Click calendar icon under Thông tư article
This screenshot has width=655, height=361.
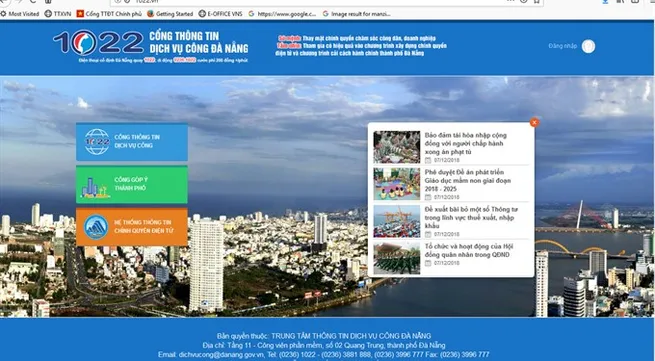click(x=428, y=234)
